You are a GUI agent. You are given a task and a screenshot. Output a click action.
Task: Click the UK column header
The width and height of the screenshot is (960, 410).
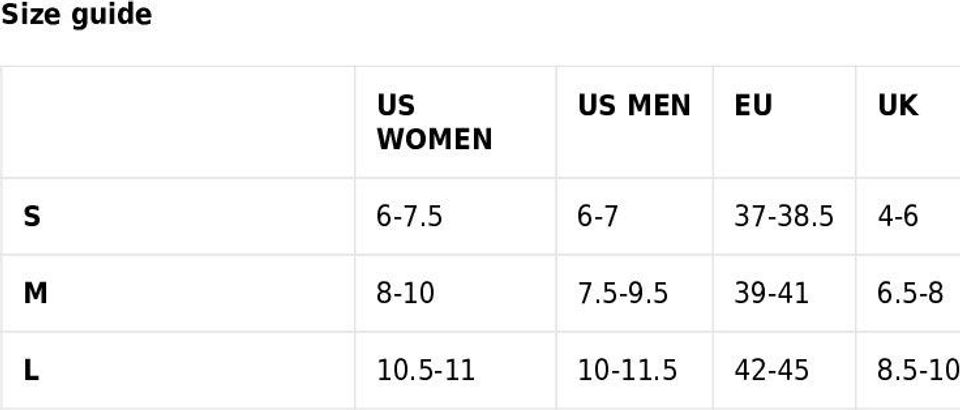[x=897, y=106]
